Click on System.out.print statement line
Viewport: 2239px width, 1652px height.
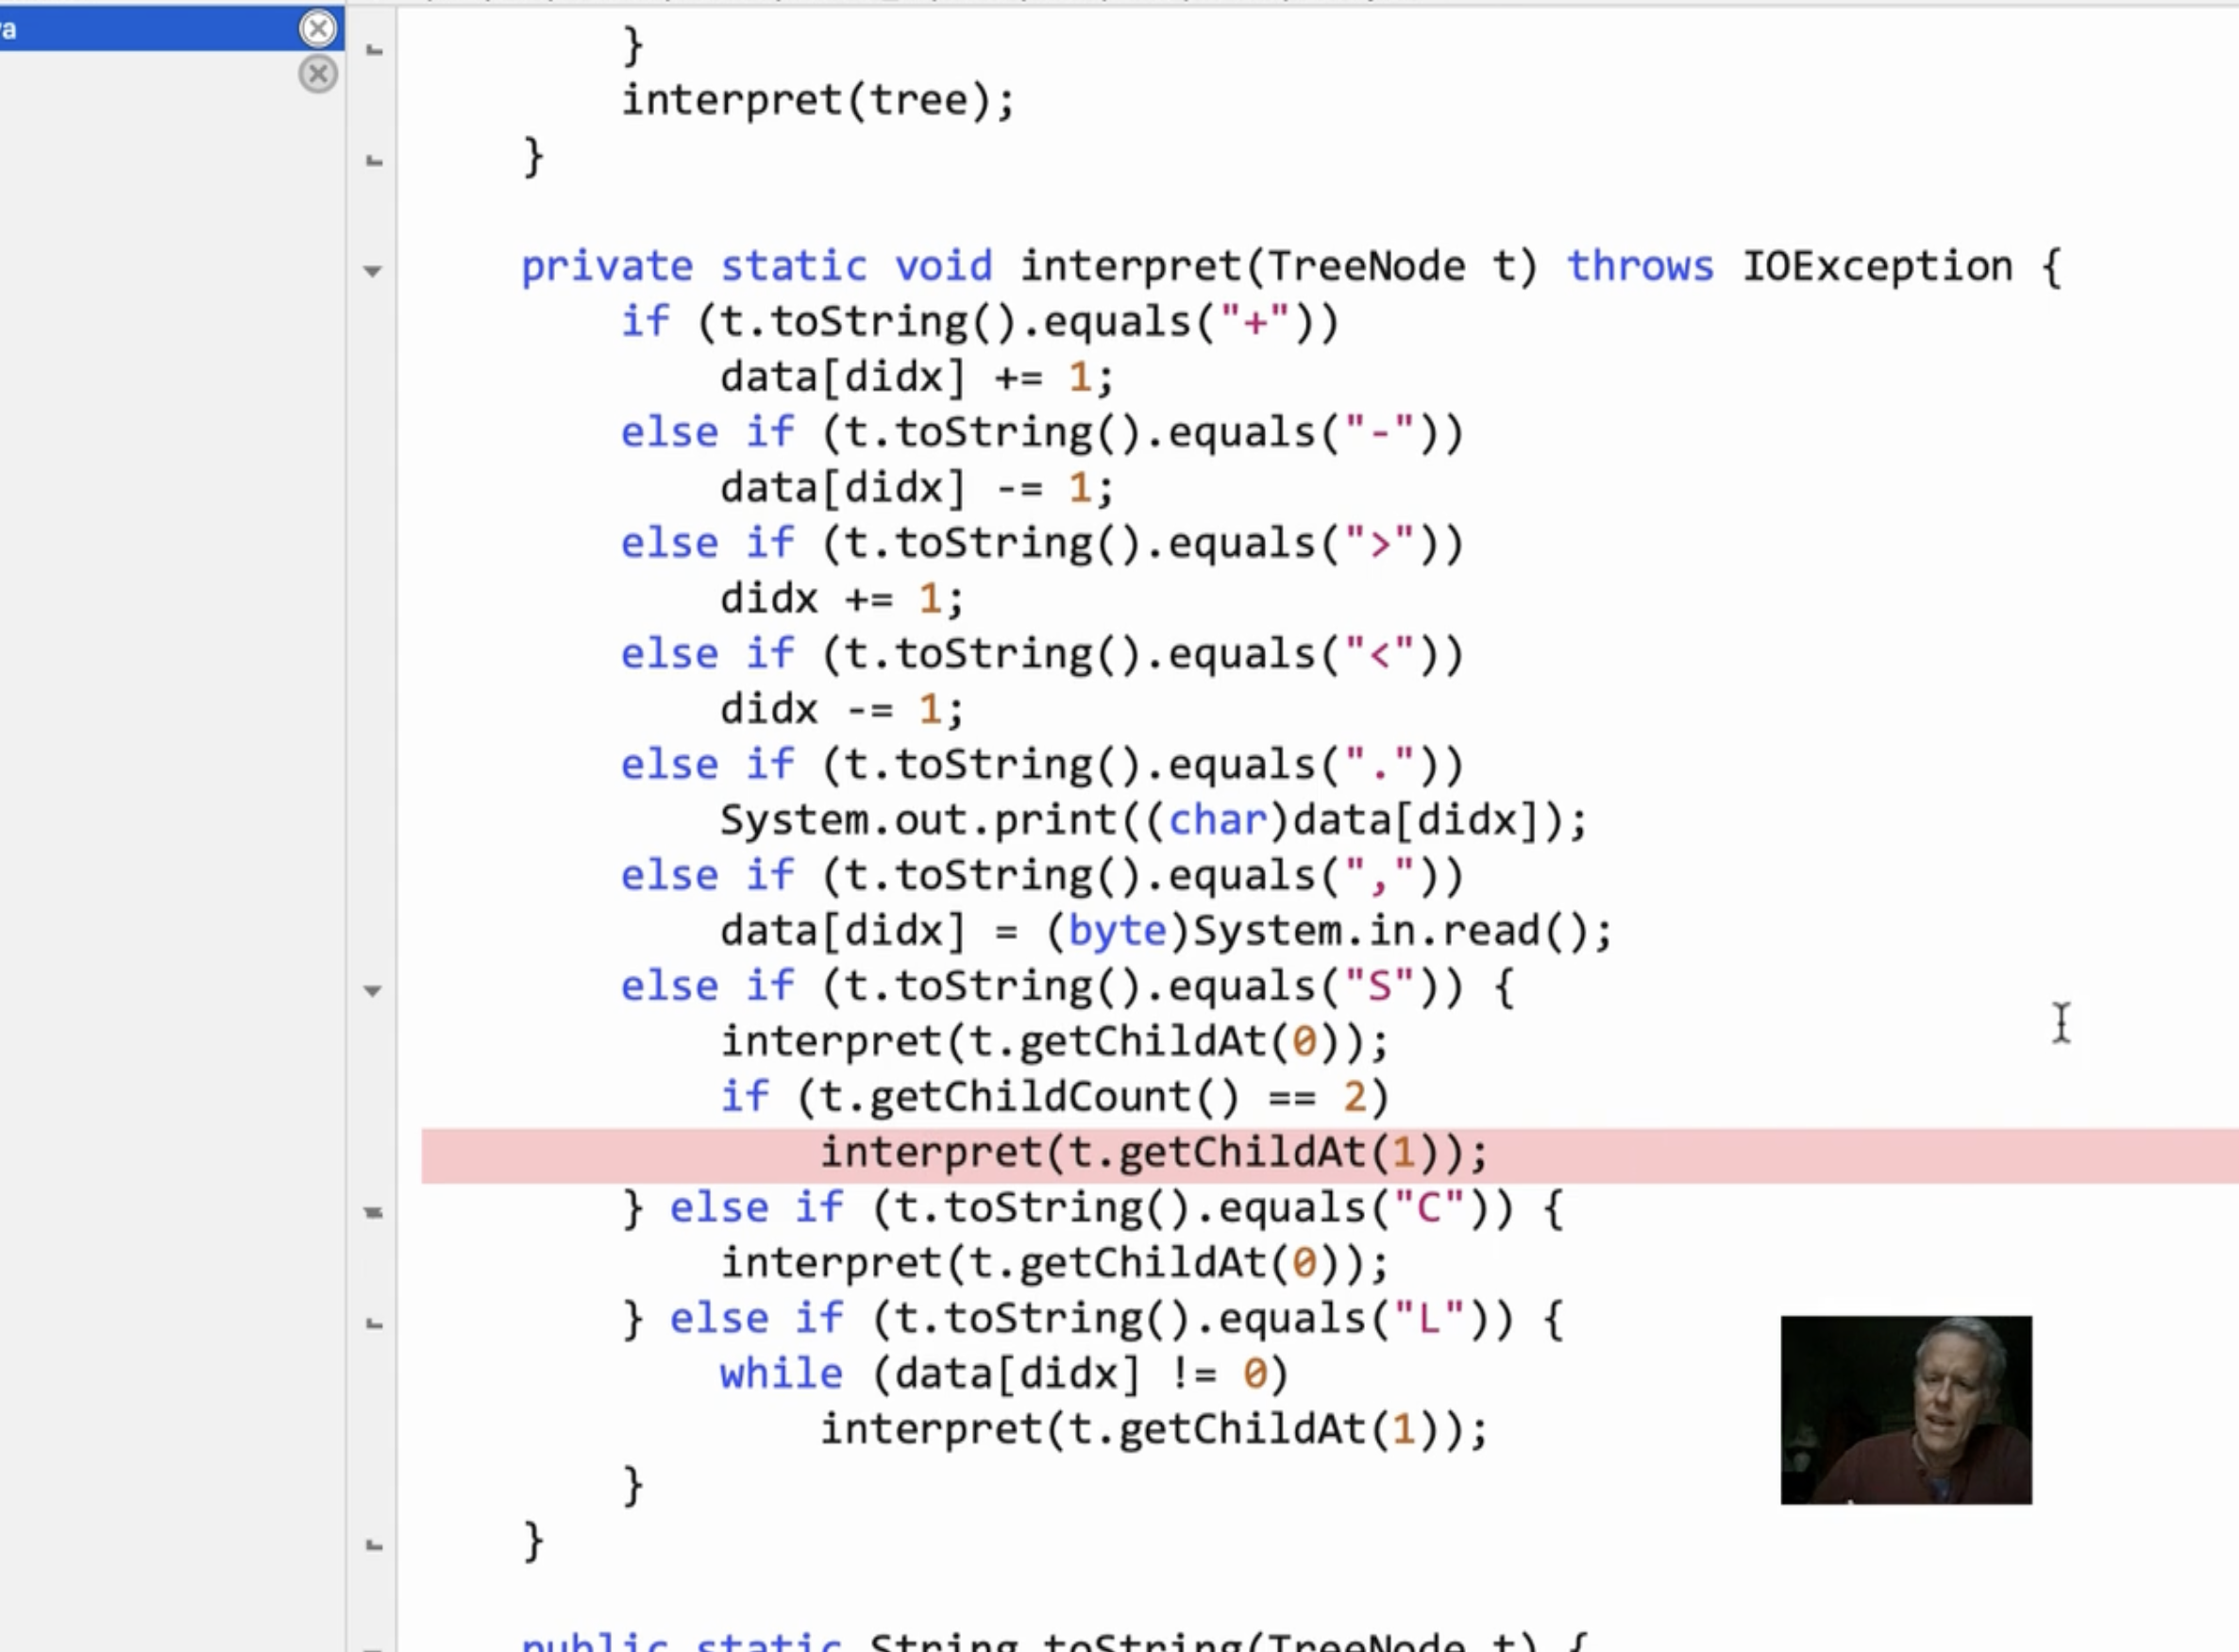click(1149, 820)
